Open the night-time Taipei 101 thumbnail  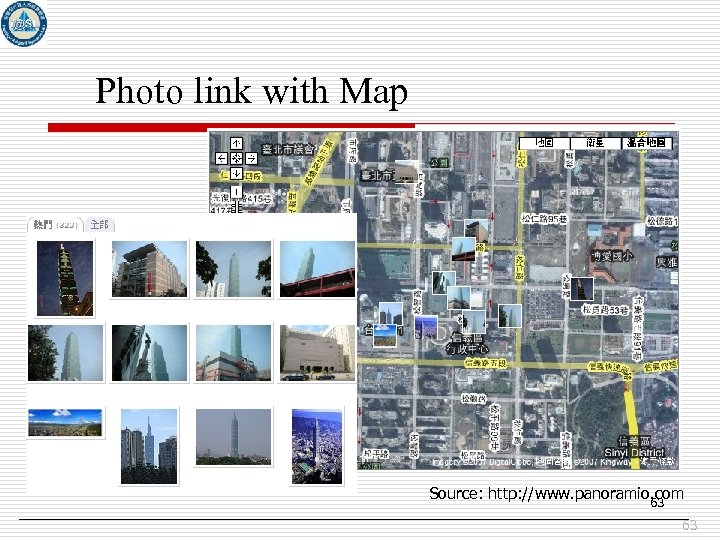point(65,278)
